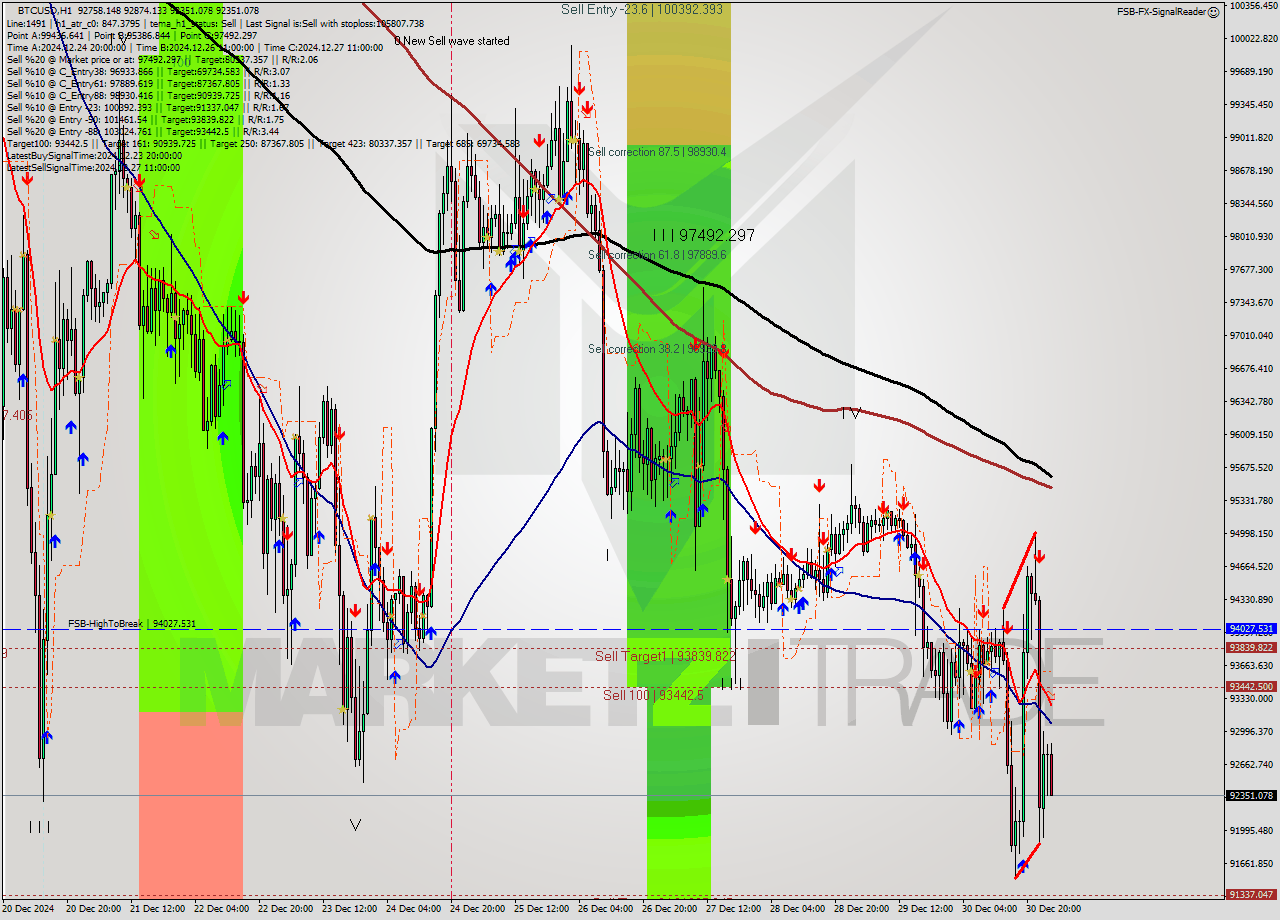Click the '21 Dec 12:00' time axis label

coord(157,909)
